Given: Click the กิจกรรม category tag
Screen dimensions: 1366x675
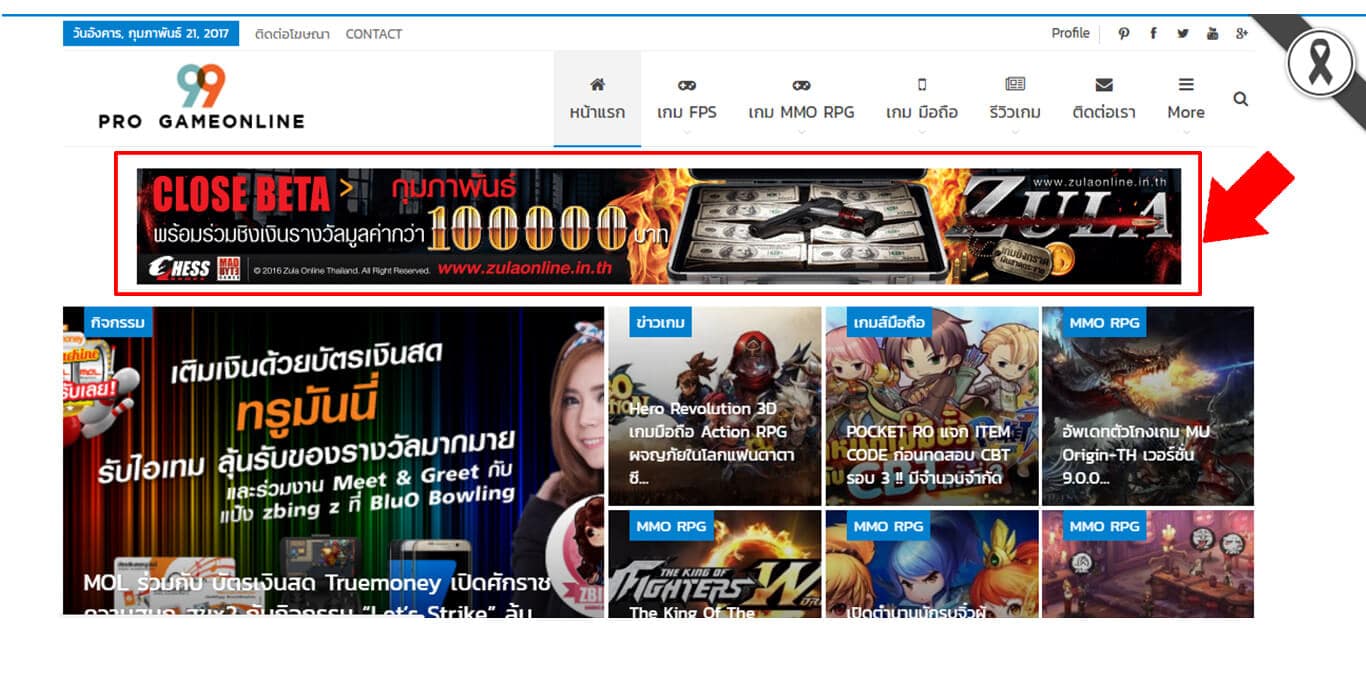Looking at the screenshot, I should 118,322.
